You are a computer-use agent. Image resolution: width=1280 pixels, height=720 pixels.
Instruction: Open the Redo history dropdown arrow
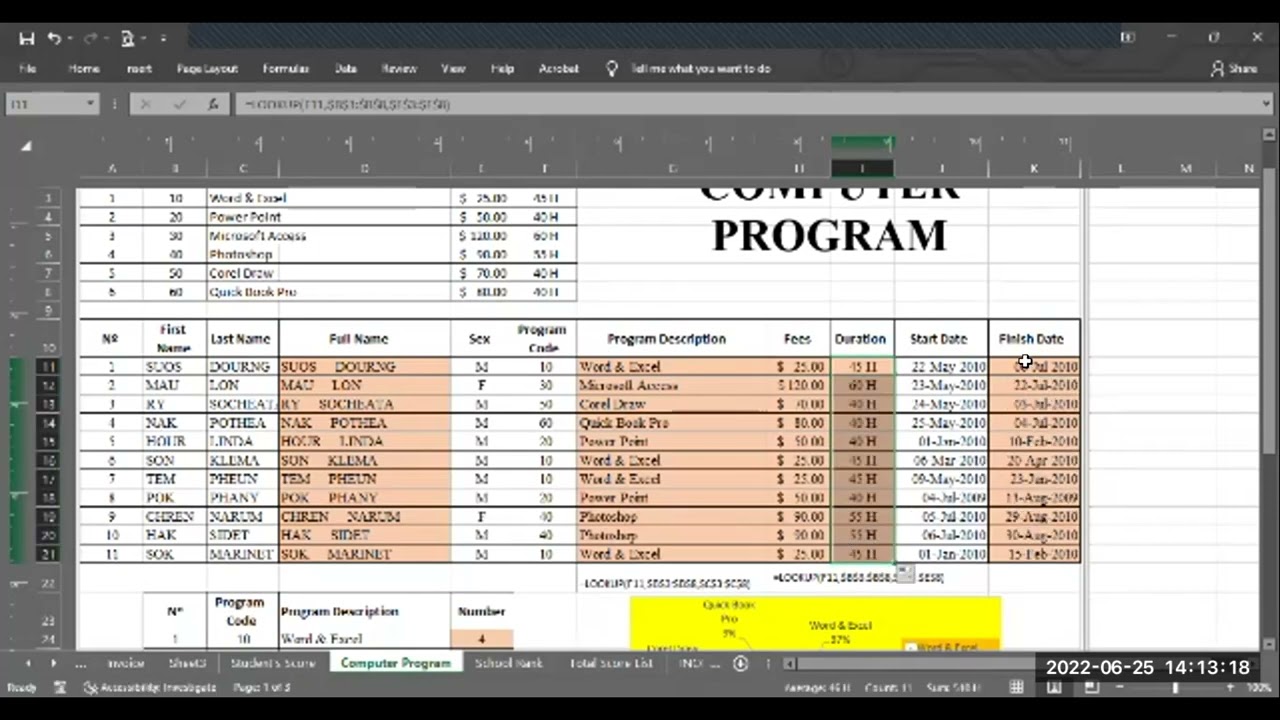point(106,39)
